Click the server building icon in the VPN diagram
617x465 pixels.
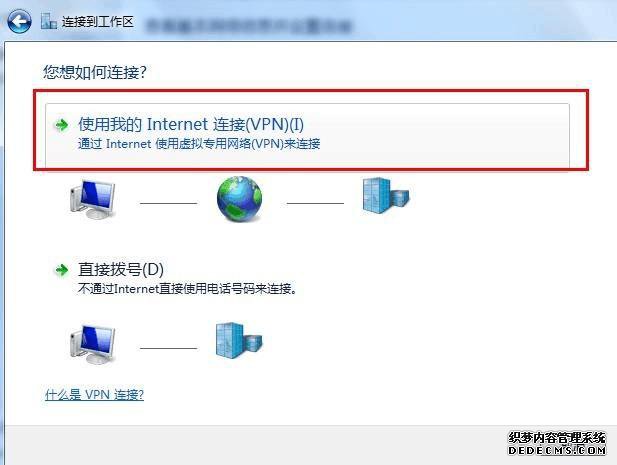tap(386, 196)
